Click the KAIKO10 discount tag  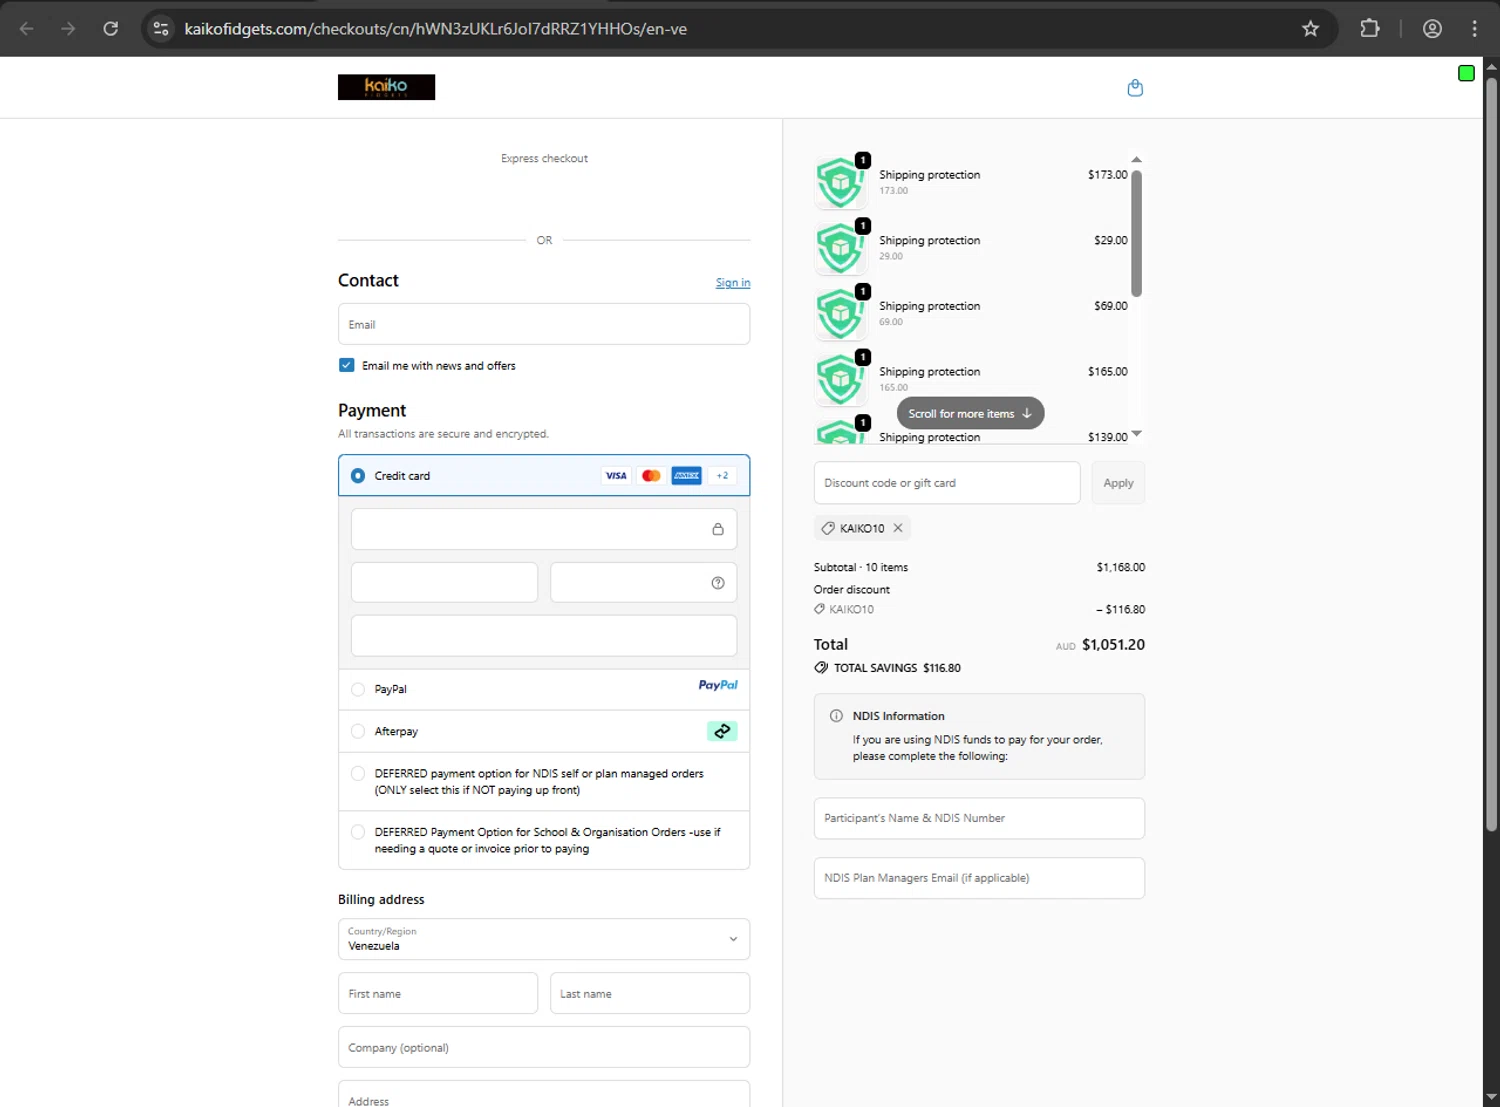862,528
